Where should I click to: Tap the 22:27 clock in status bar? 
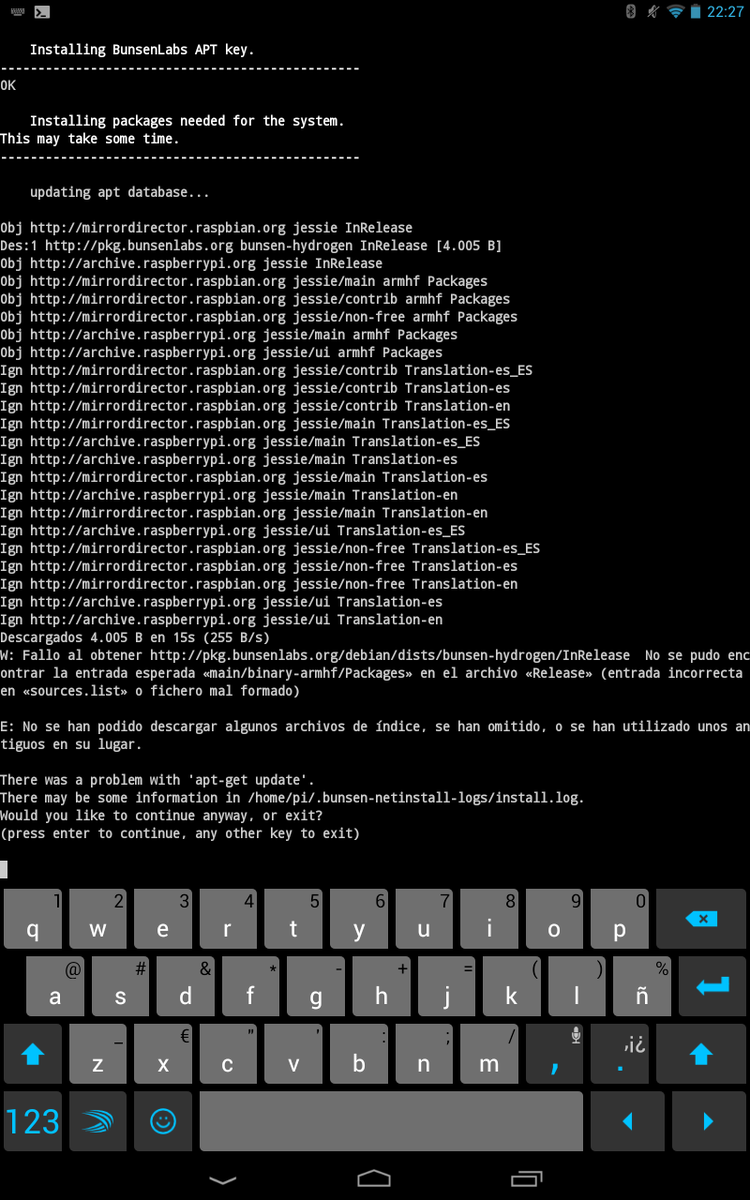pyautogui.click(x=725, y=12)
